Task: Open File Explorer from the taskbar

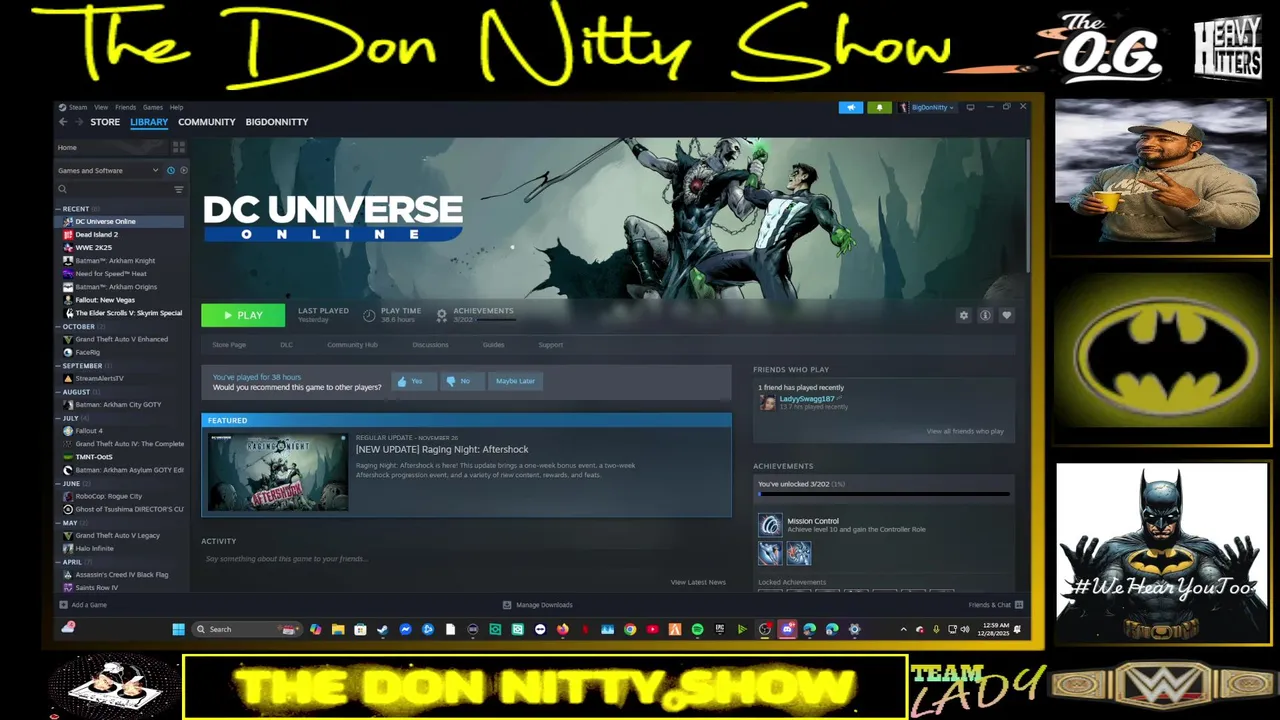Action: tap(338, 629)
